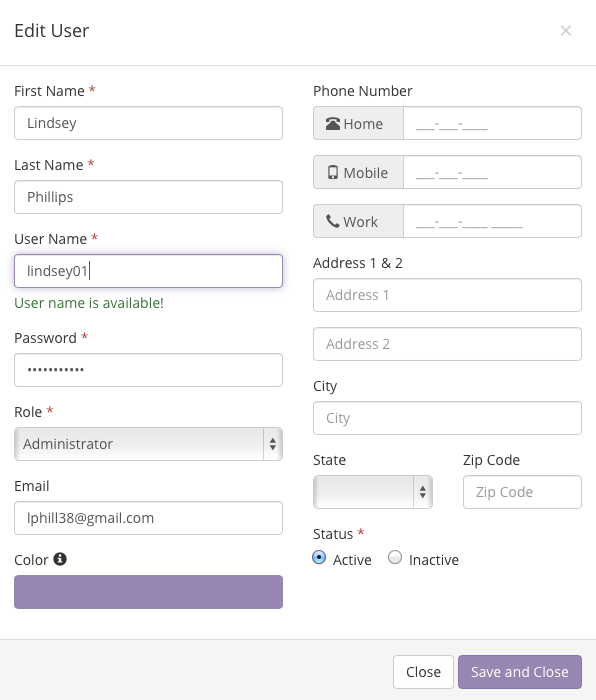Click the Last Name field with Phillips
596x700 pixels.
click(x=148, y=197)
